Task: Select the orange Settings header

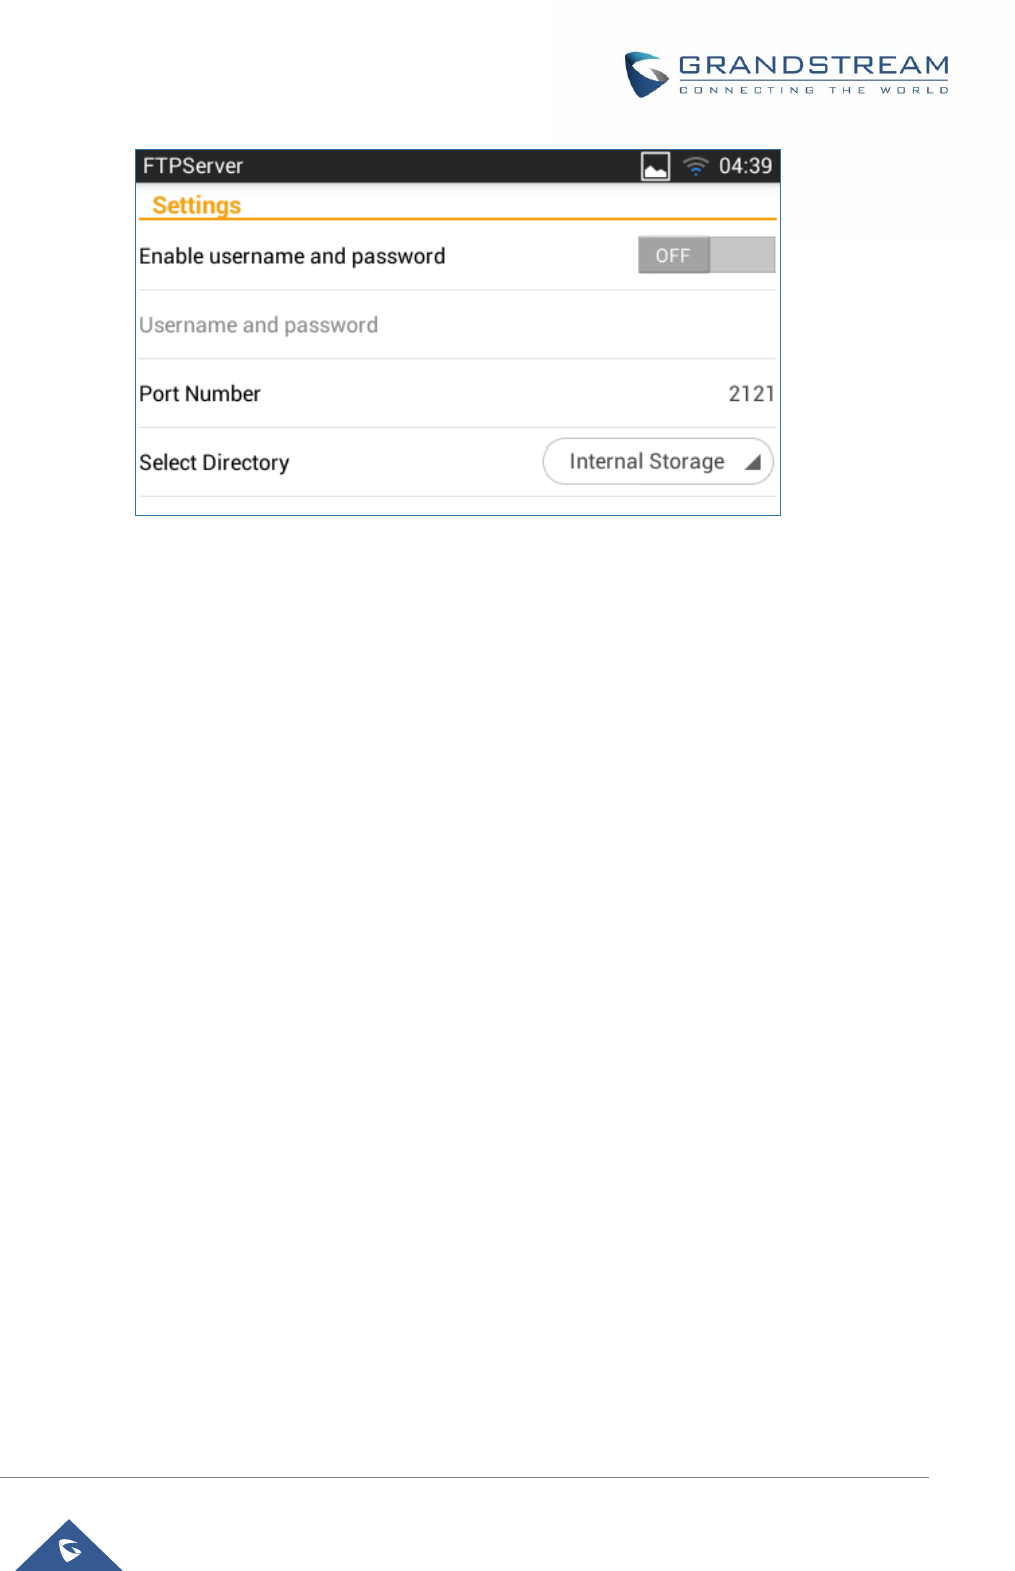Action: coord(196,205)
